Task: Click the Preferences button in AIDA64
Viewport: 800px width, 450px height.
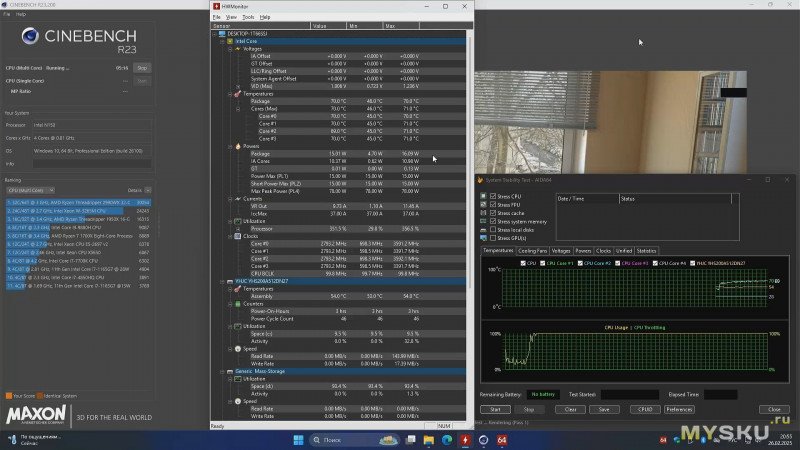Action: [679, 409]
